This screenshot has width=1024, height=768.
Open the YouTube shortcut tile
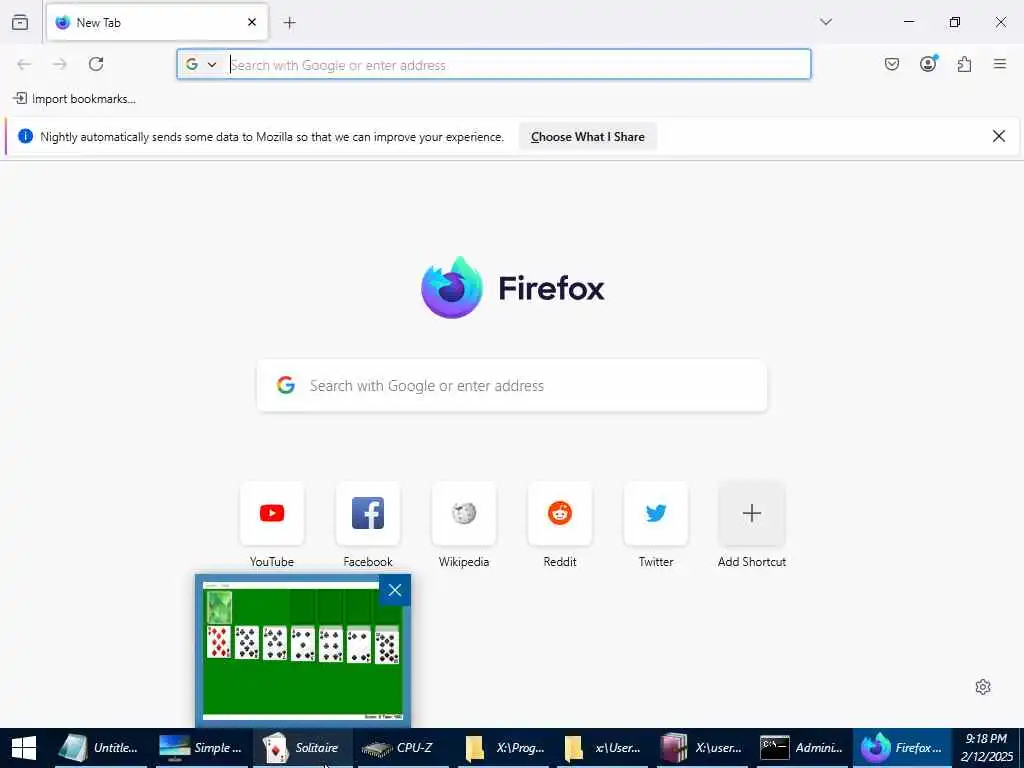272,513
